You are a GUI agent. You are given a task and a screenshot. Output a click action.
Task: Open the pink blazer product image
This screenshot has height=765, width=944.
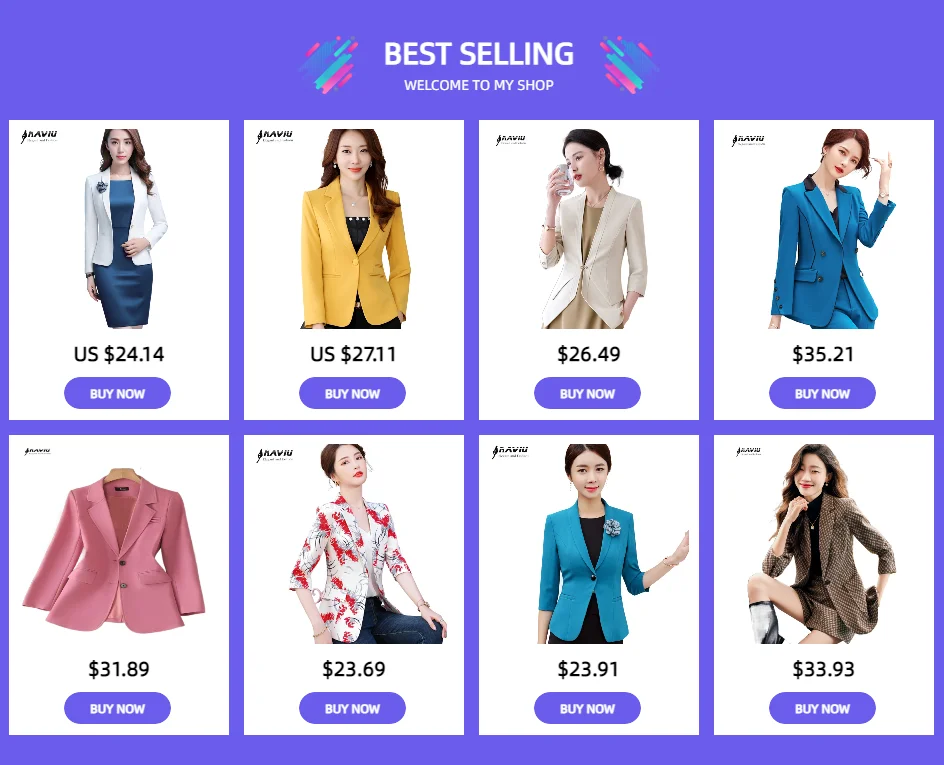(x=114, y=550)
